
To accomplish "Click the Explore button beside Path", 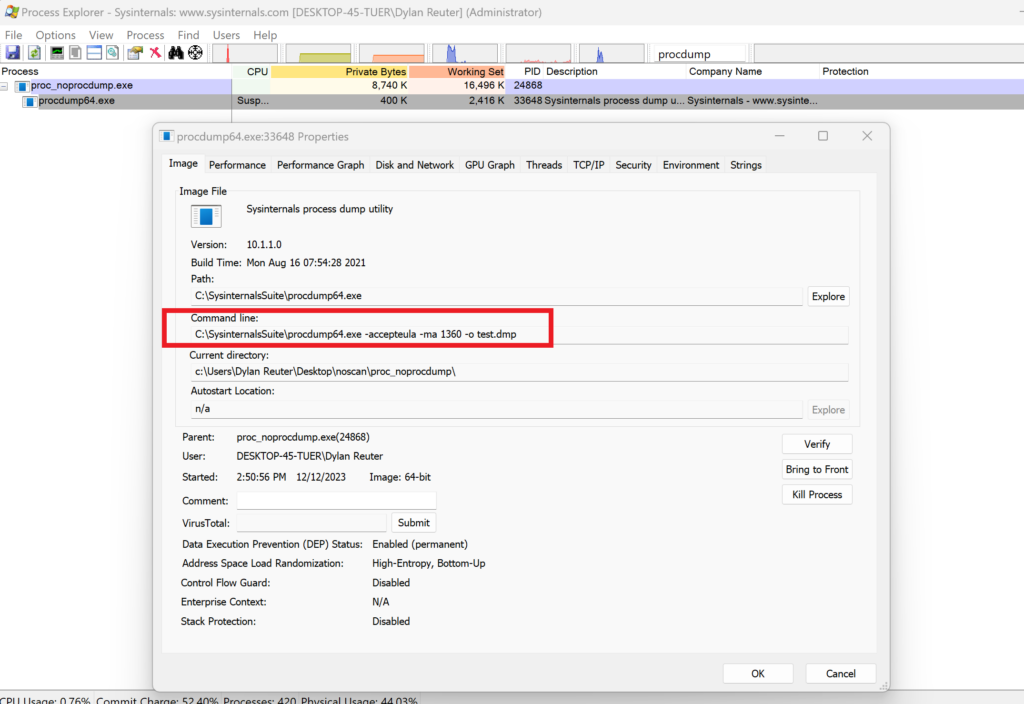I will point(828,296).
